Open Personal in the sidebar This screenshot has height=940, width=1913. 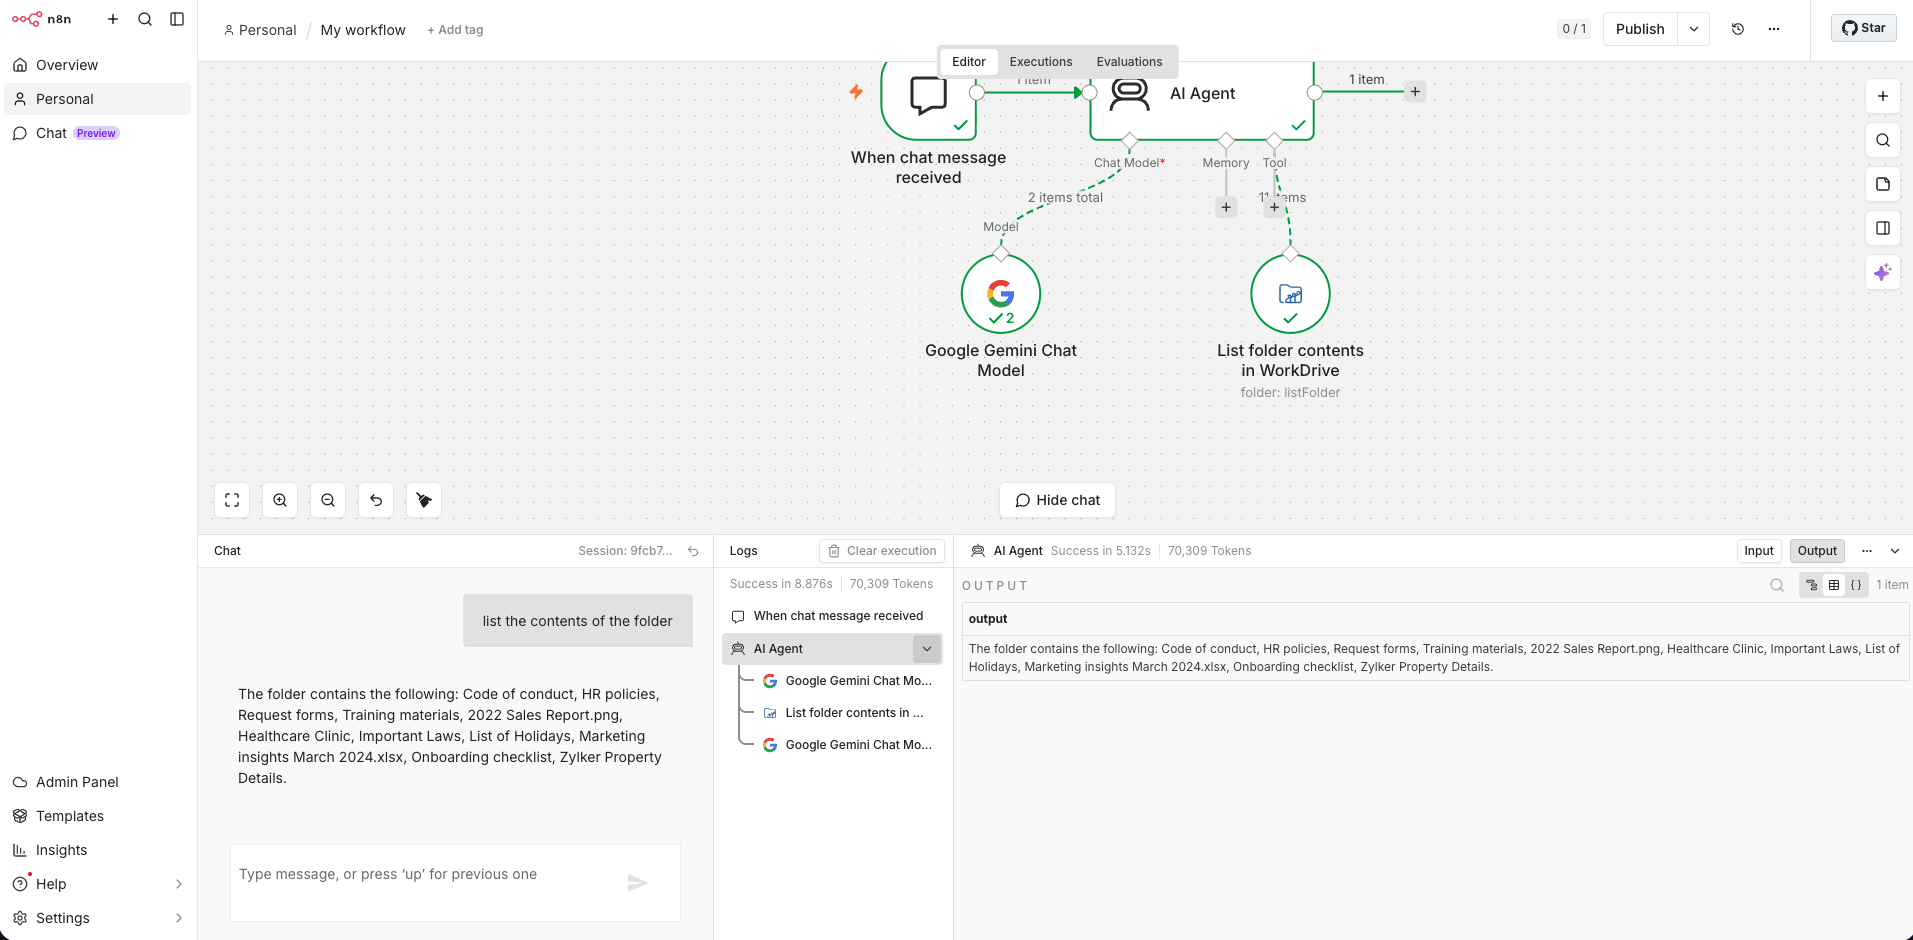(98, 99)
